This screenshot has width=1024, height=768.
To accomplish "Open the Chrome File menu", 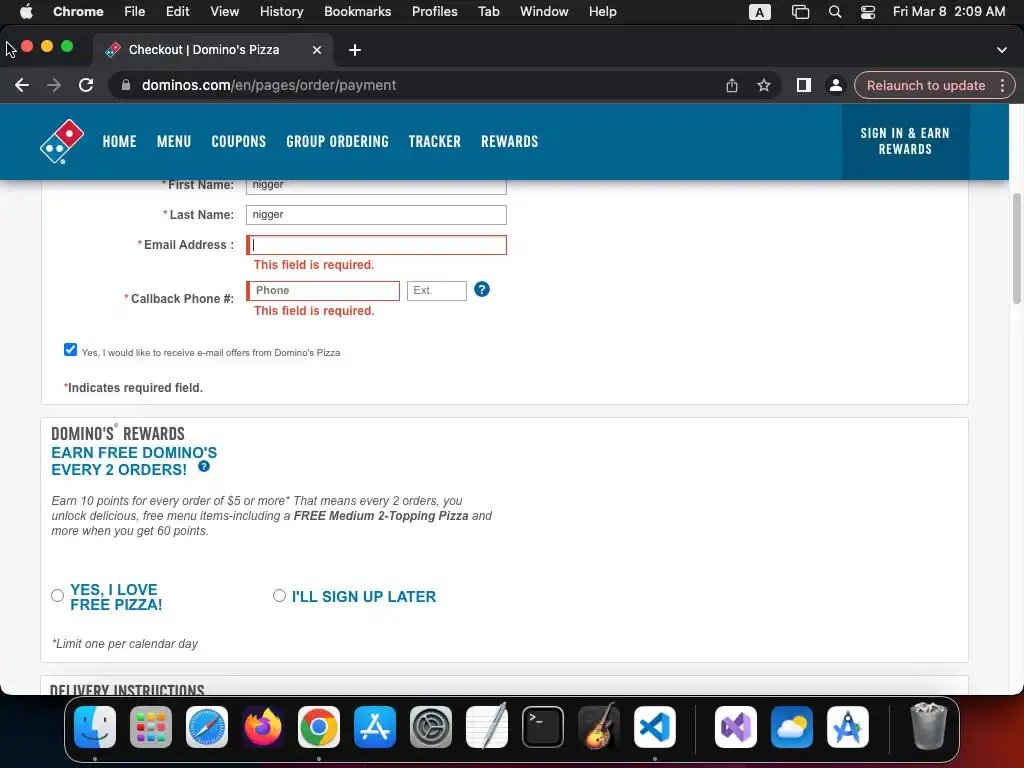I will [135, 12].
